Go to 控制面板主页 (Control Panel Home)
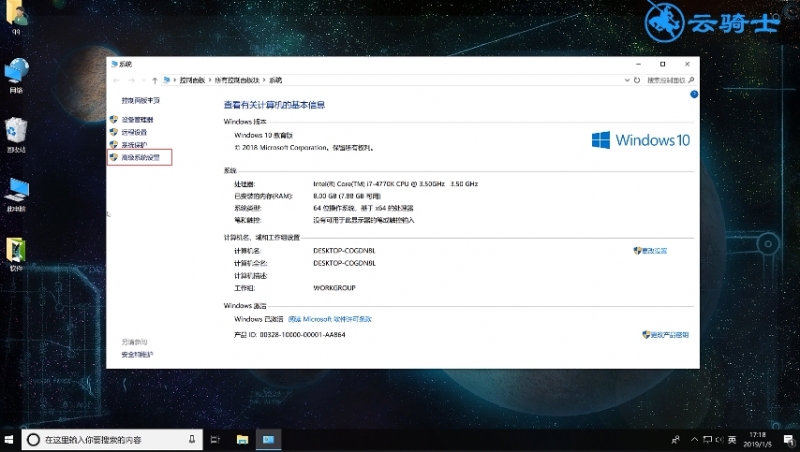Viewport: 800px width, 452px height. click(140, 101)
